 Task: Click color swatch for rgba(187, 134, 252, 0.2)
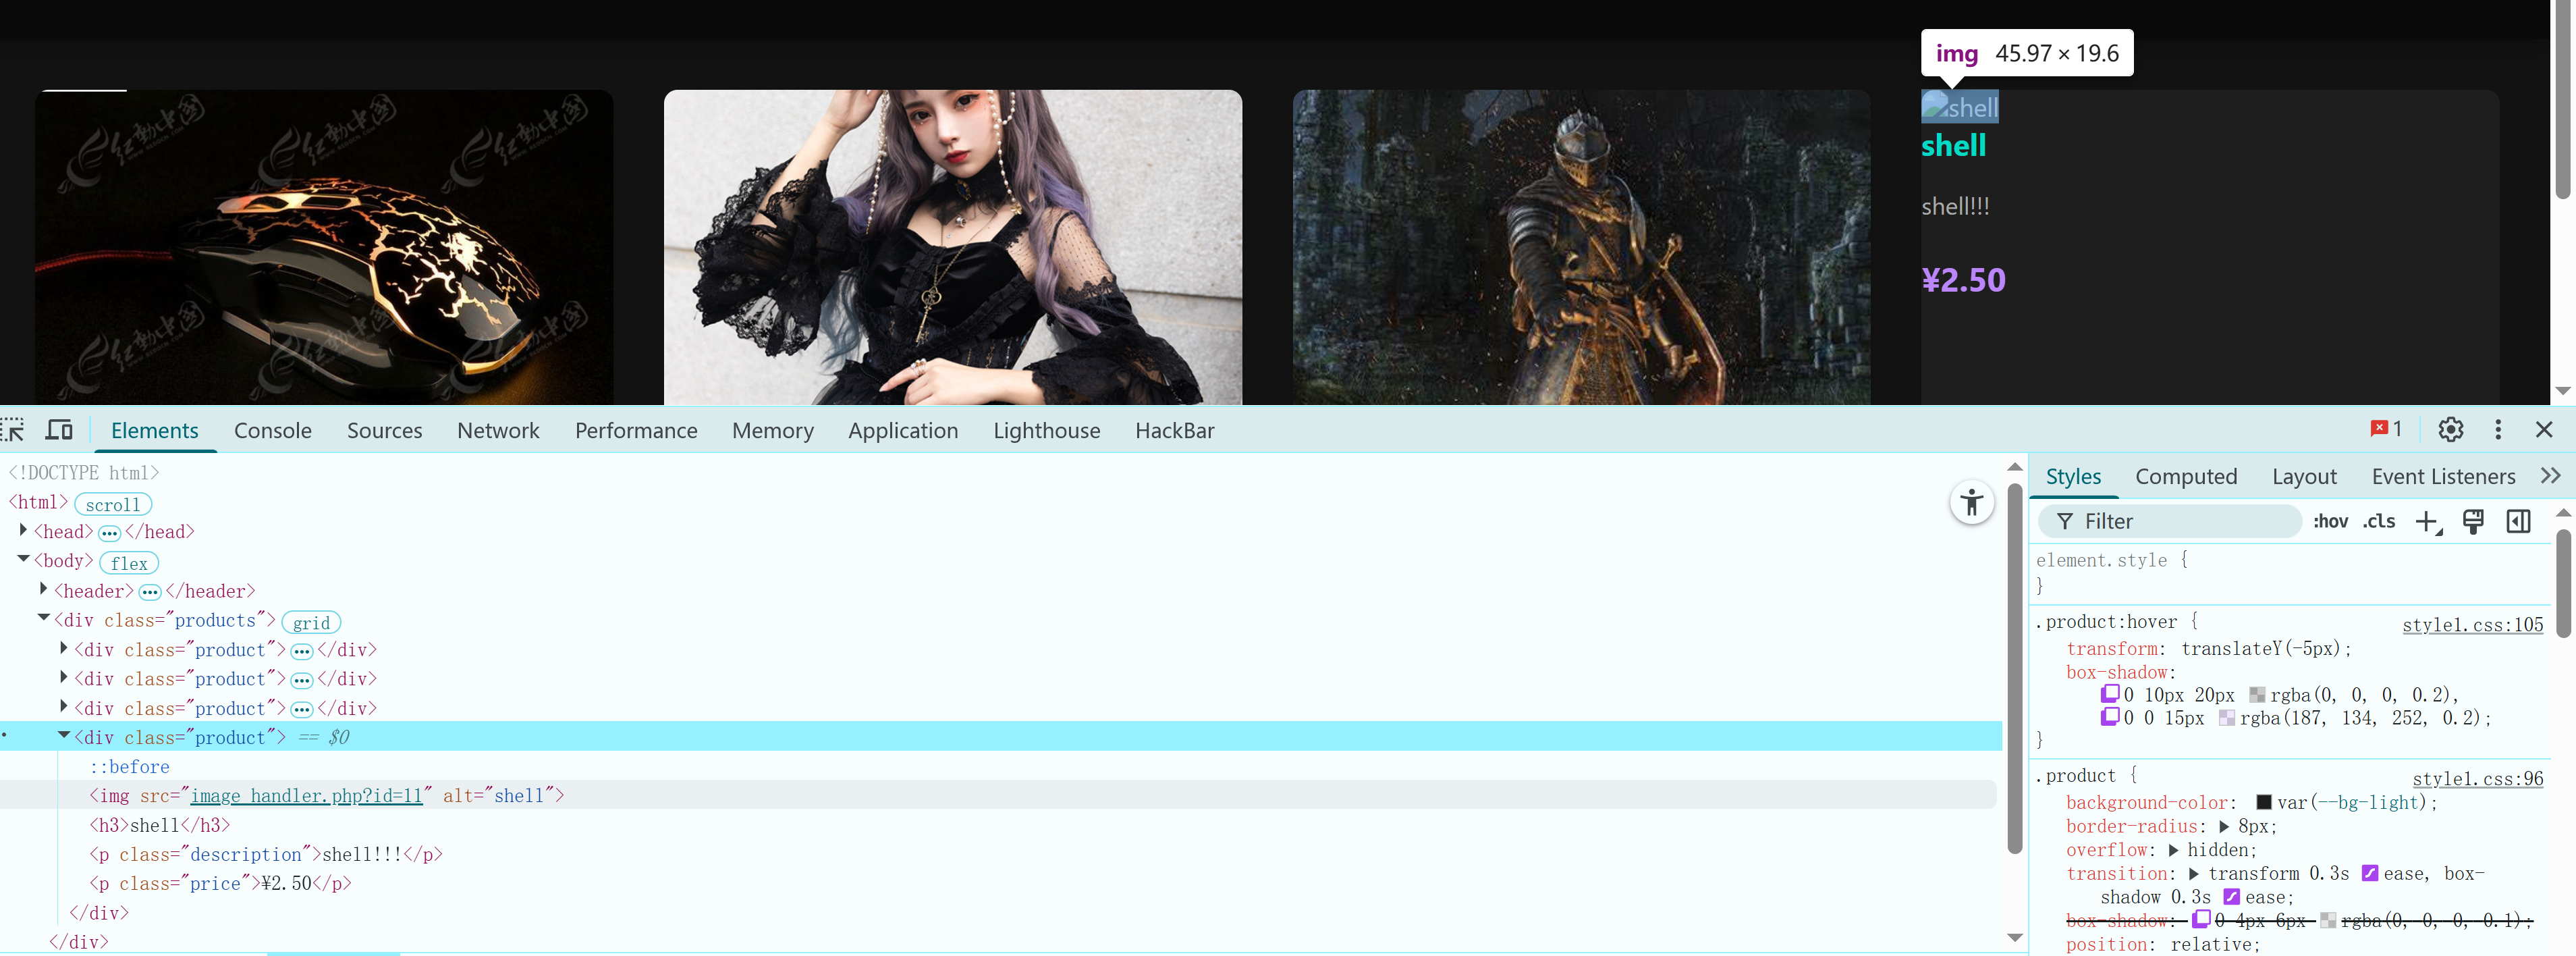[2226, 718]
